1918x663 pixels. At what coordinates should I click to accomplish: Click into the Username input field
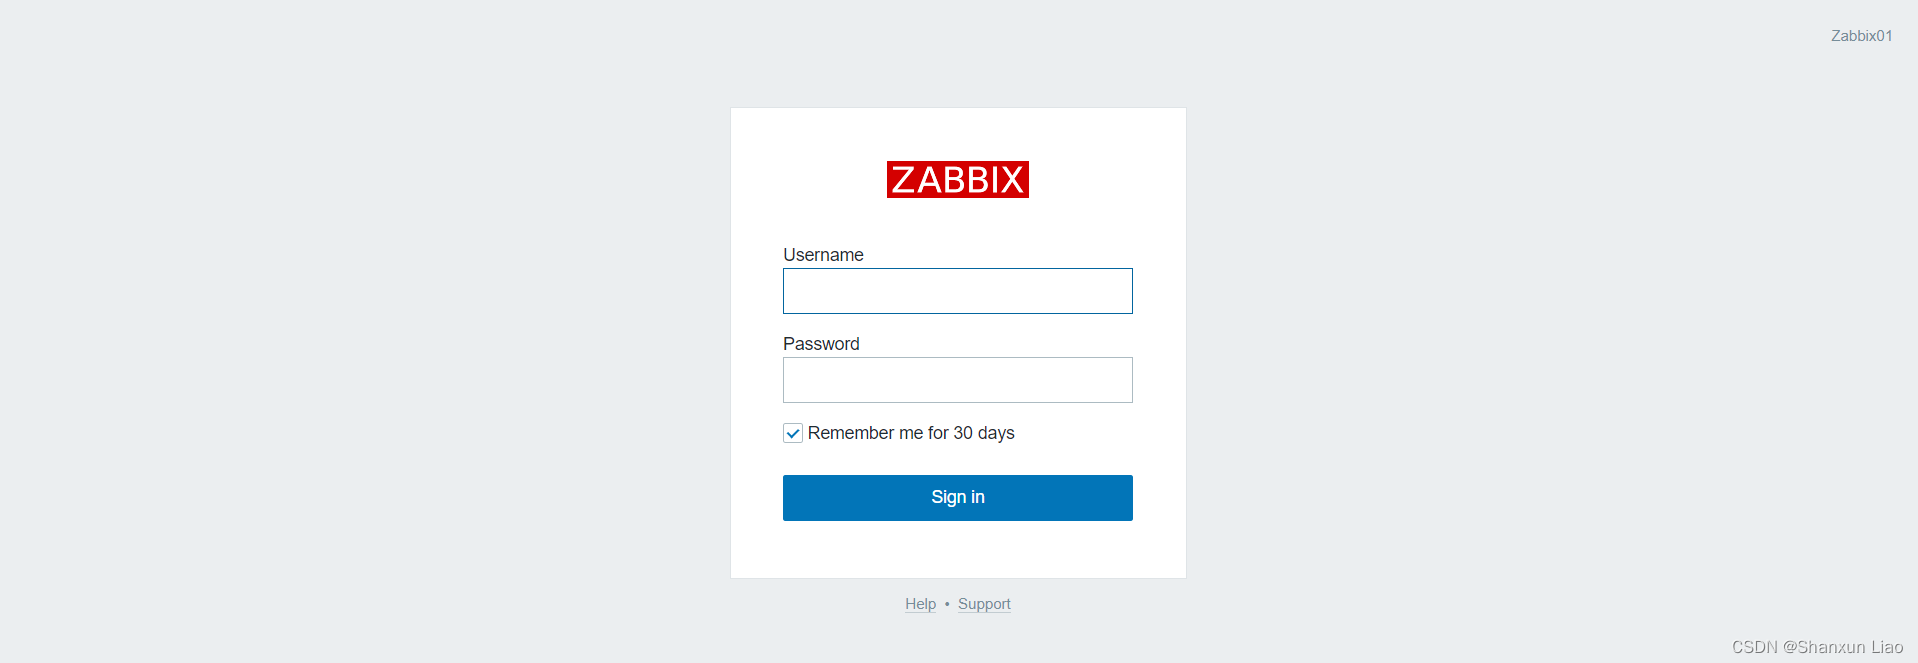point(956,290)
